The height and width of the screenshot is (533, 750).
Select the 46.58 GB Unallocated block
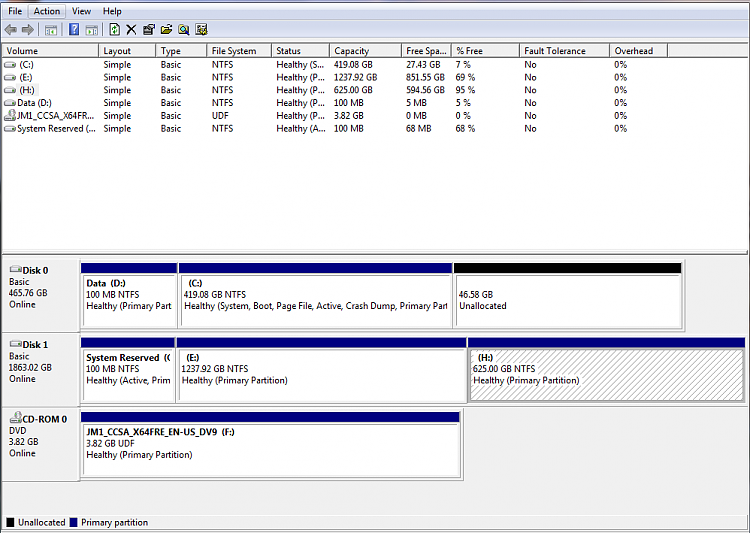[568, 295]
